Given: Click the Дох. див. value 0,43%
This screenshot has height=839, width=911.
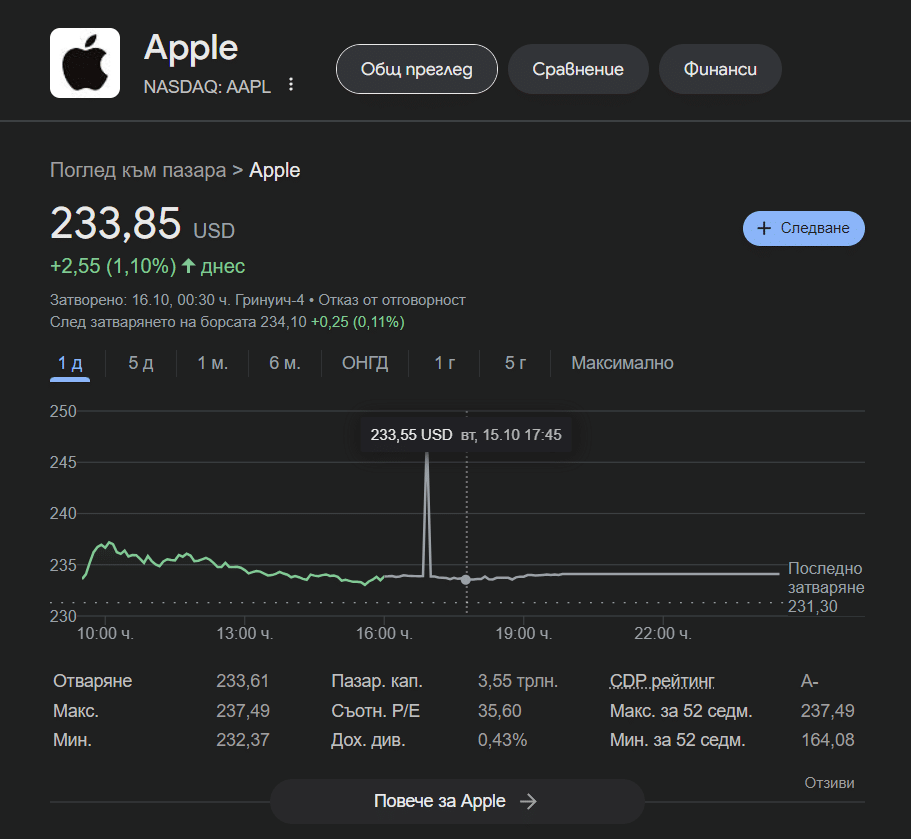Looking at the screenshot, I should (503, 740).
